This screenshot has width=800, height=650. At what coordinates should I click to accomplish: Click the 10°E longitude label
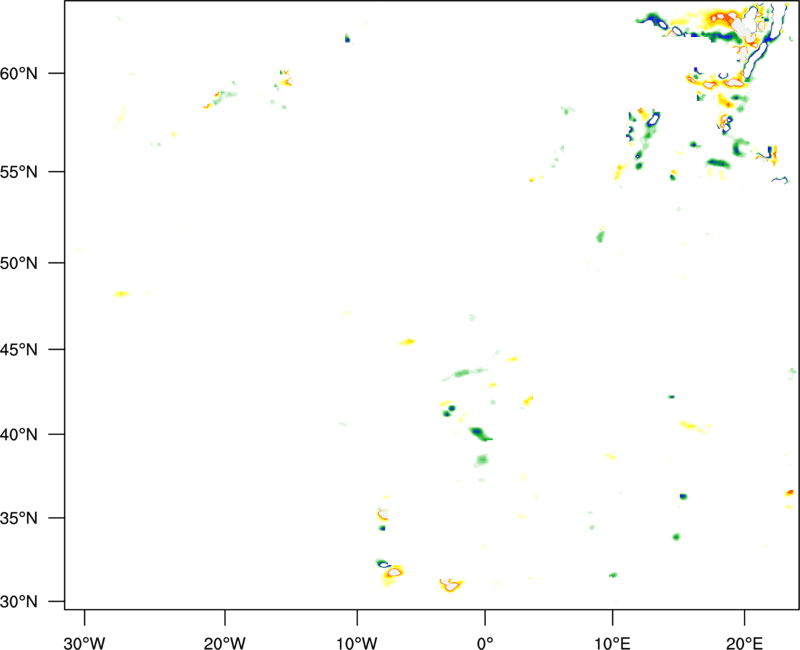[x=612, y=643]
